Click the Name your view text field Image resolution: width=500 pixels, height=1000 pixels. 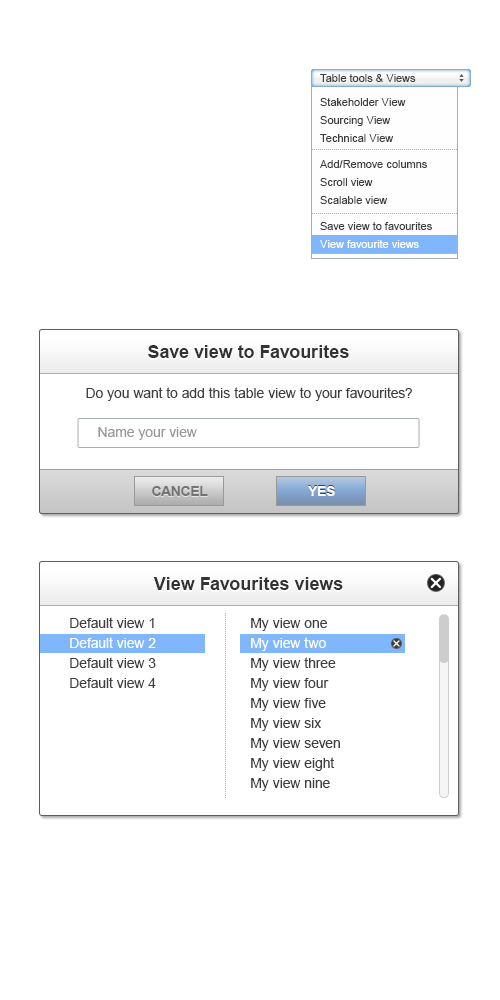coord(248,432)
